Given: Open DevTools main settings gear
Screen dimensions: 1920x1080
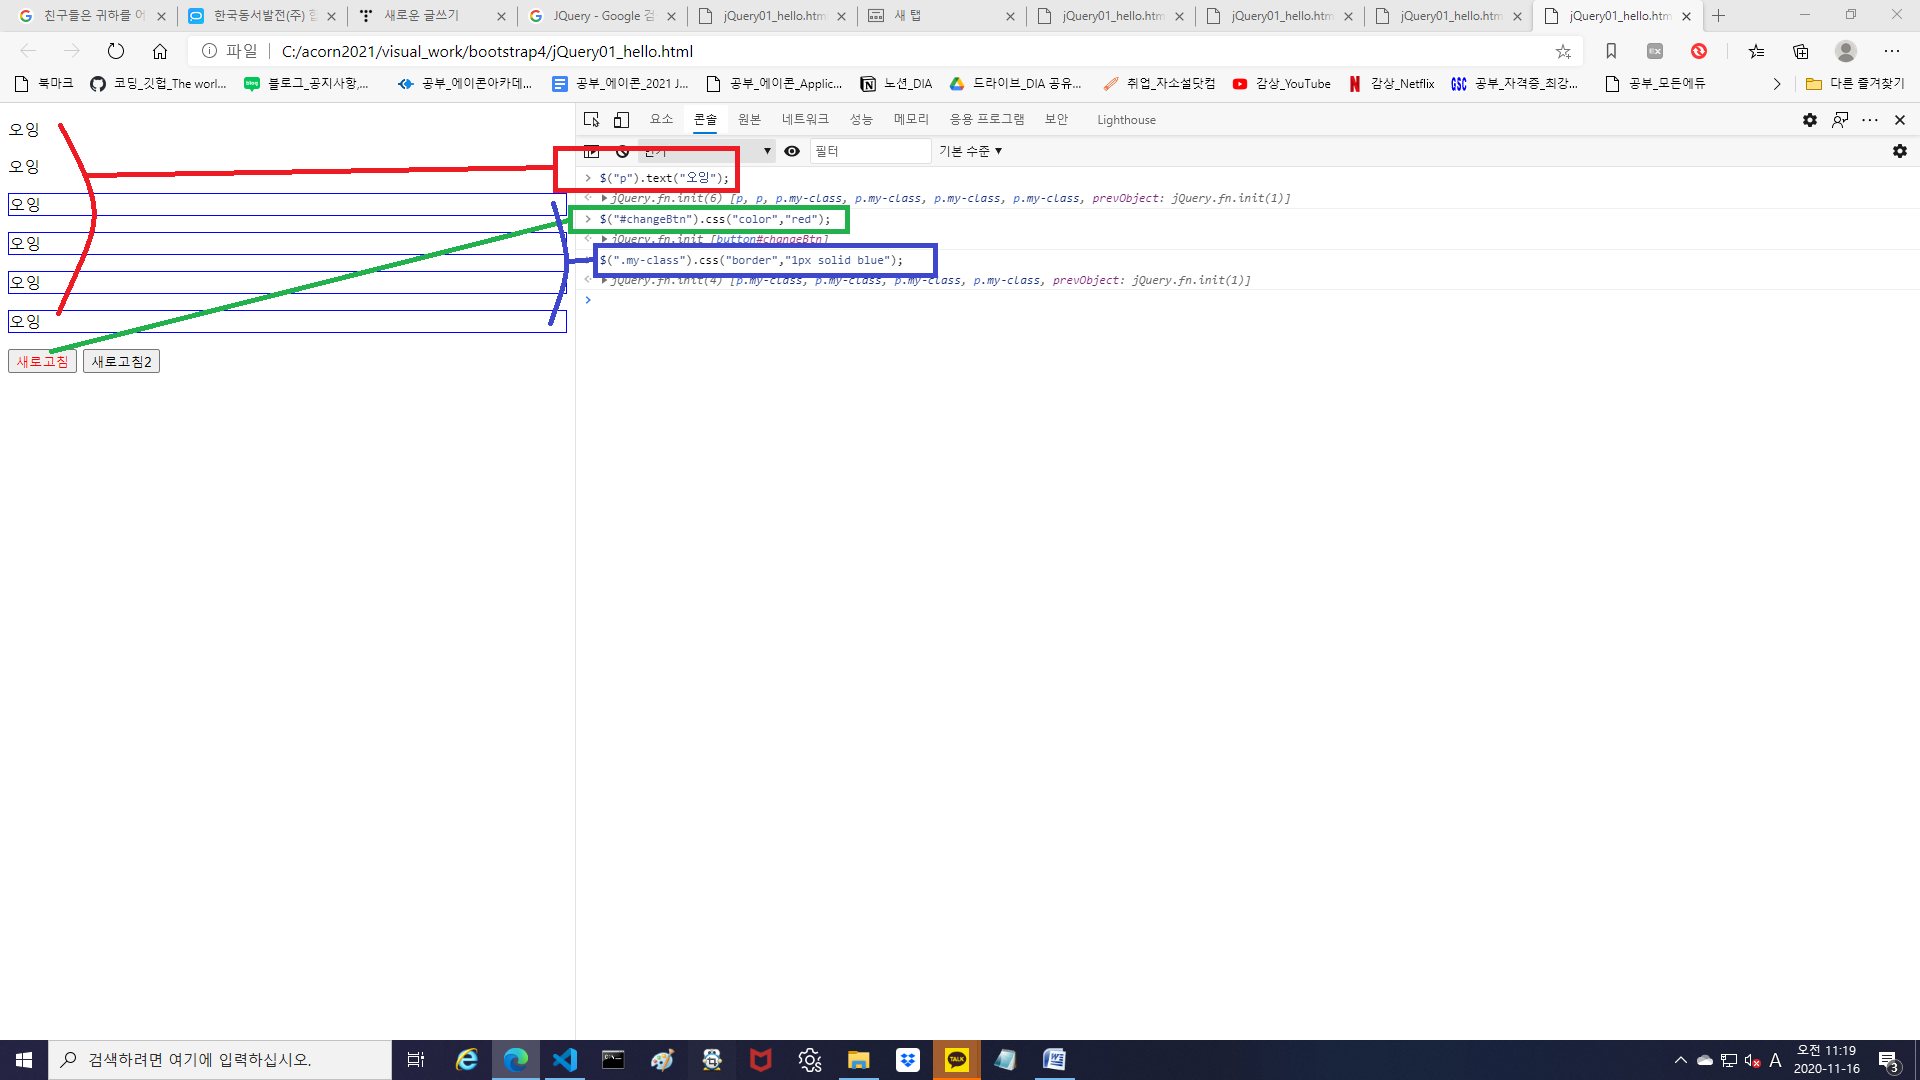Looking at the screenshot, I should click(1809, 120).
